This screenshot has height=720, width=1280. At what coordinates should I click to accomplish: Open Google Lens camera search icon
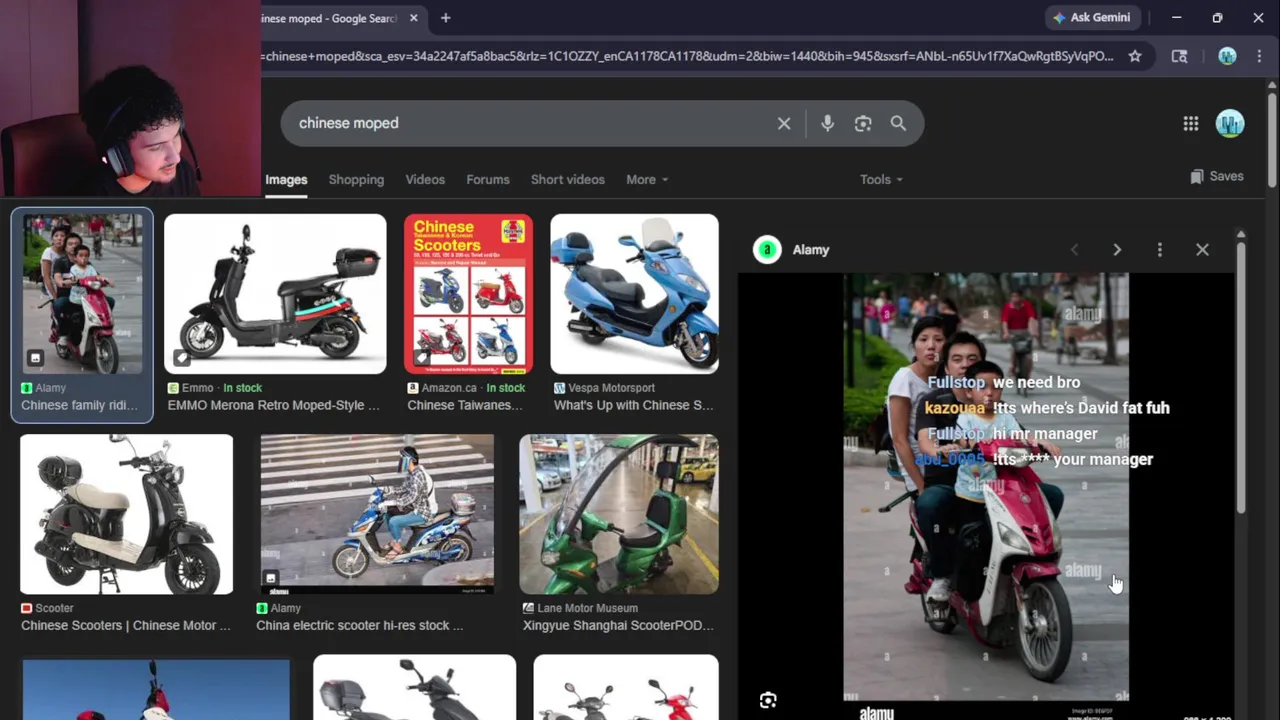pyautogui.click(x=863, y=123)
